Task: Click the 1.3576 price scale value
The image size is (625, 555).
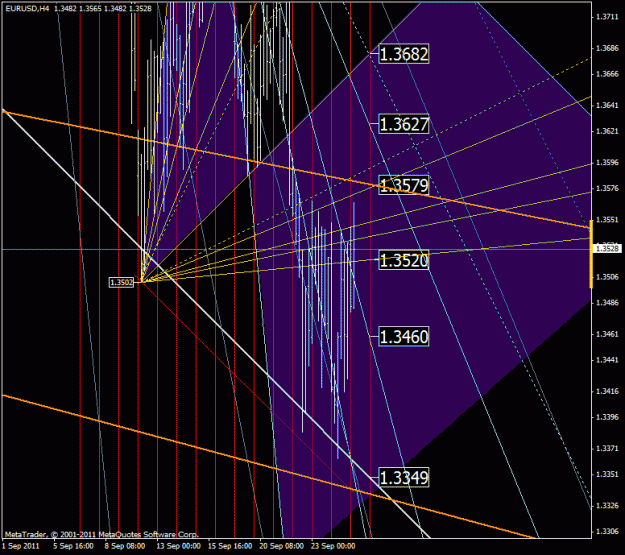Action: (x=607, y=188)
